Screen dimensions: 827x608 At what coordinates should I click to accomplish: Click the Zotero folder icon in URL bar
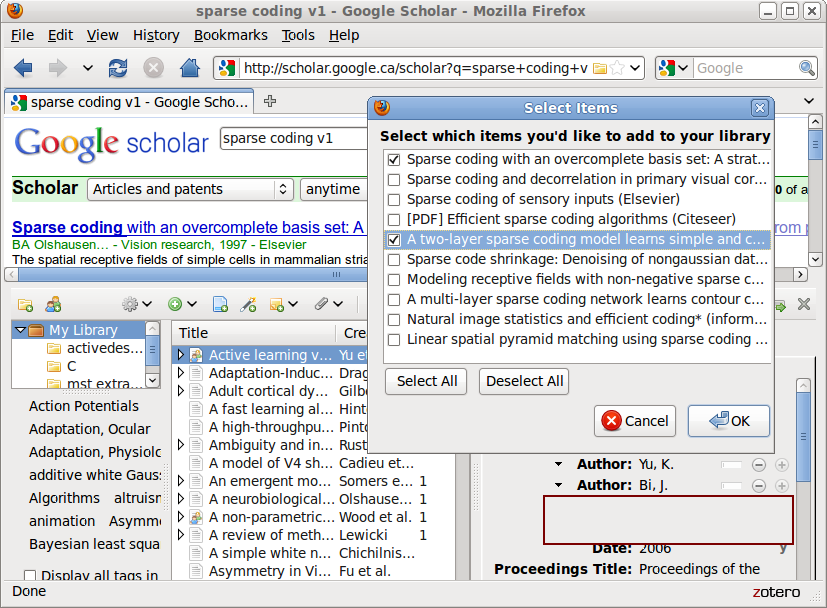point(600,68)
